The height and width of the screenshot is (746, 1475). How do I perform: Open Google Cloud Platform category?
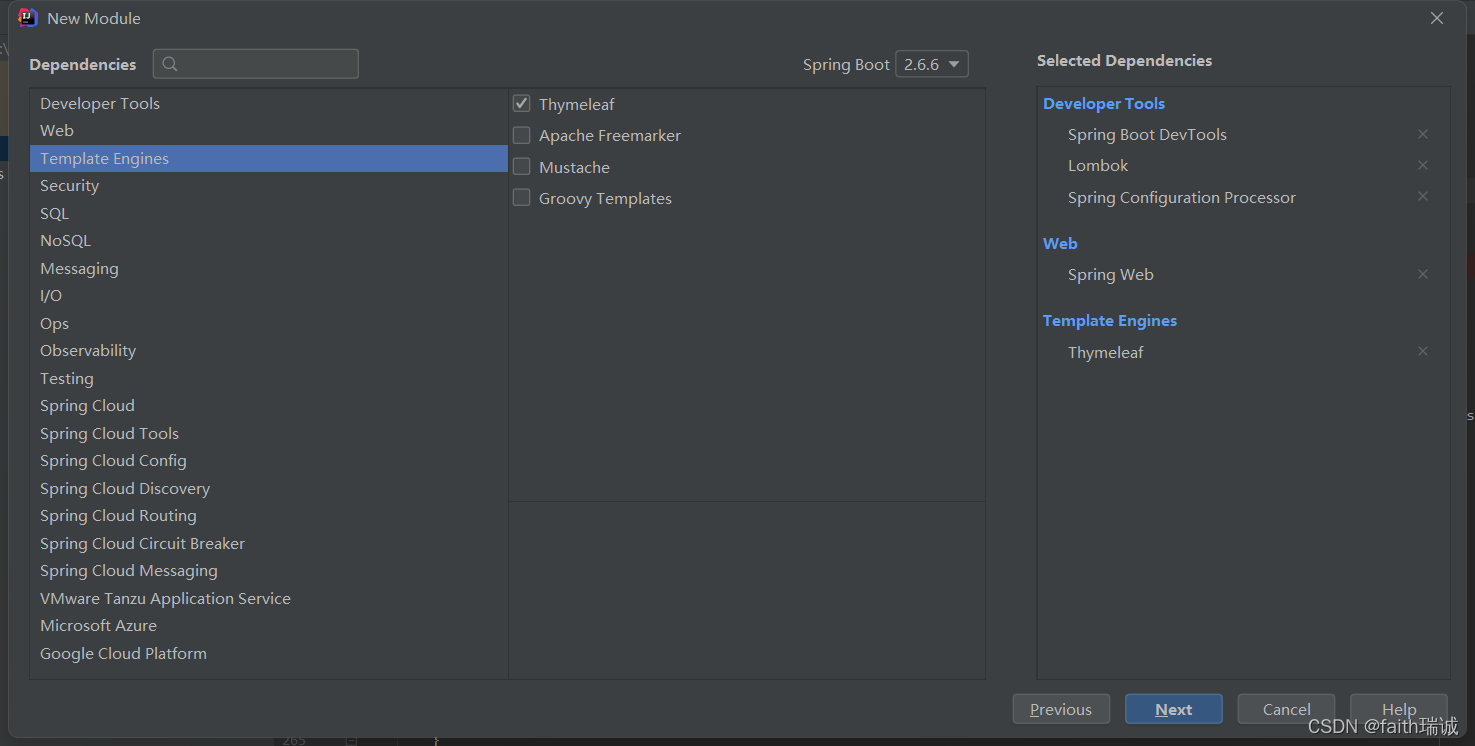(x=269, y=654)
